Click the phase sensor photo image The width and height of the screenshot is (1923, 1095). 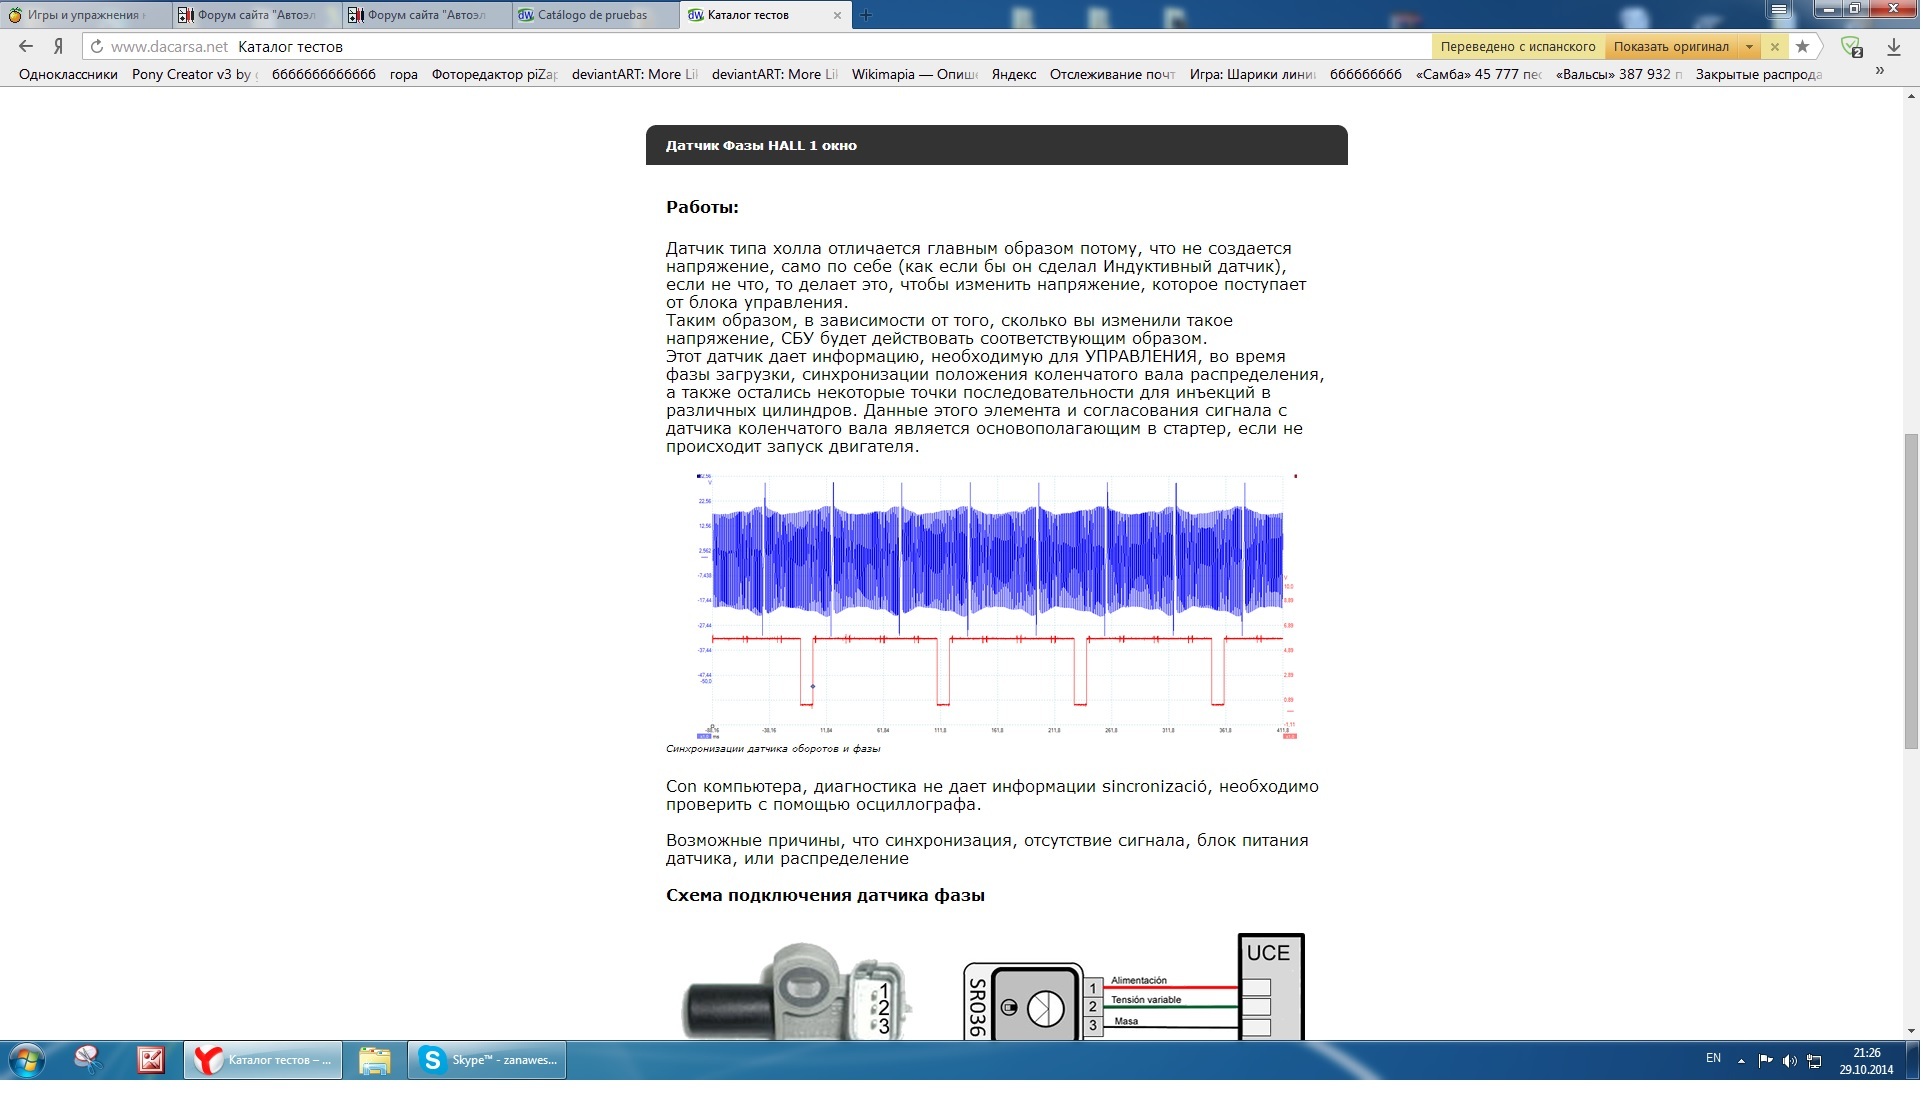798,990
